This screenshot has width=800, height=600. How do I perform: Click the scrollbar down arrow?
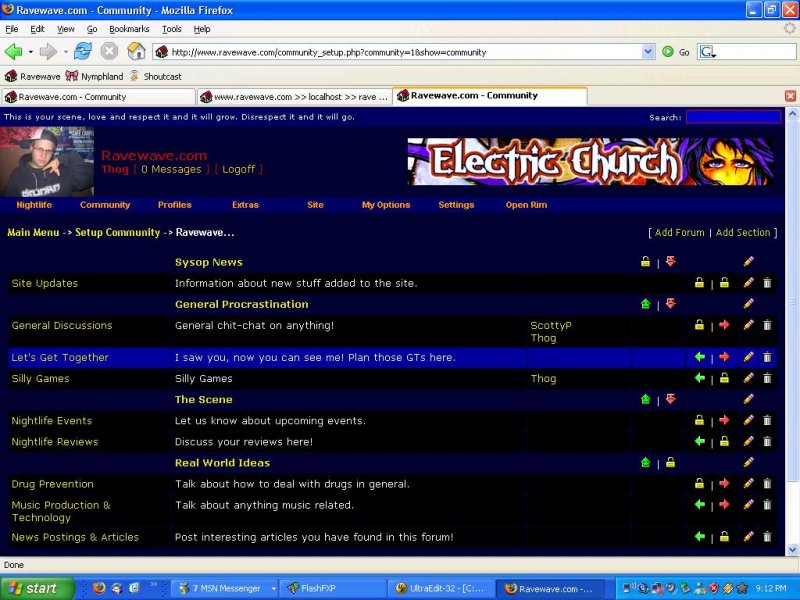pyautogui.click(x=792, y=549)
